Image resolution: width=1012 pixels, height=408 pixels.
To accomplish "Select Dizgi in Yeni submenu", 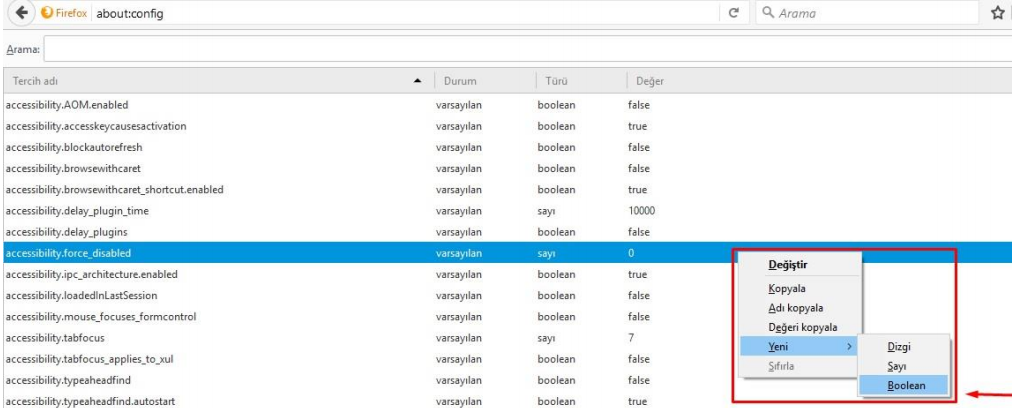I will pyautogui.click(x=904, y=347).
